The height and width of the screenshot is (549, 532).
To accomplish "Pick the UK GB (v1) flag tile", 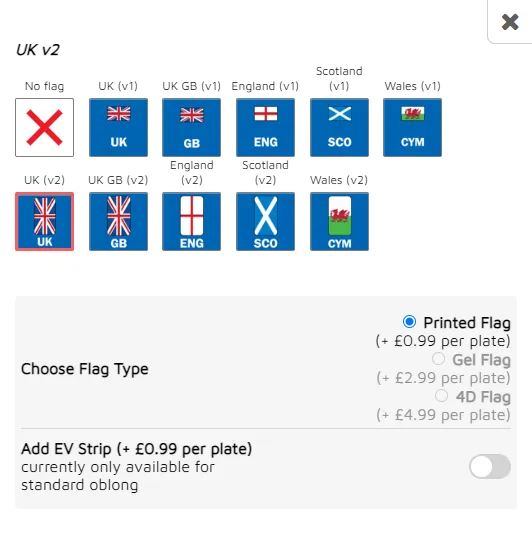I will (192, 127).
